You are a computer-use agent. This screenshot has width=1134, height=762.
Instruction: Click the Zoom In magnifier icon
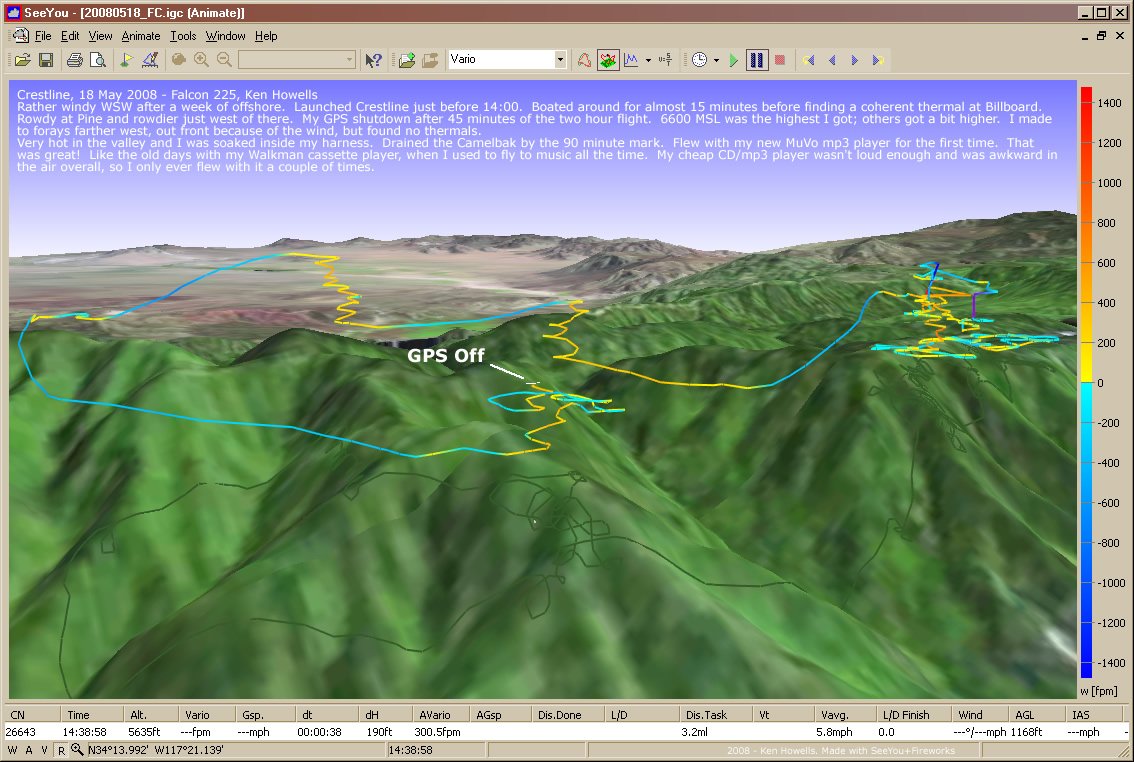pos(202,60)
